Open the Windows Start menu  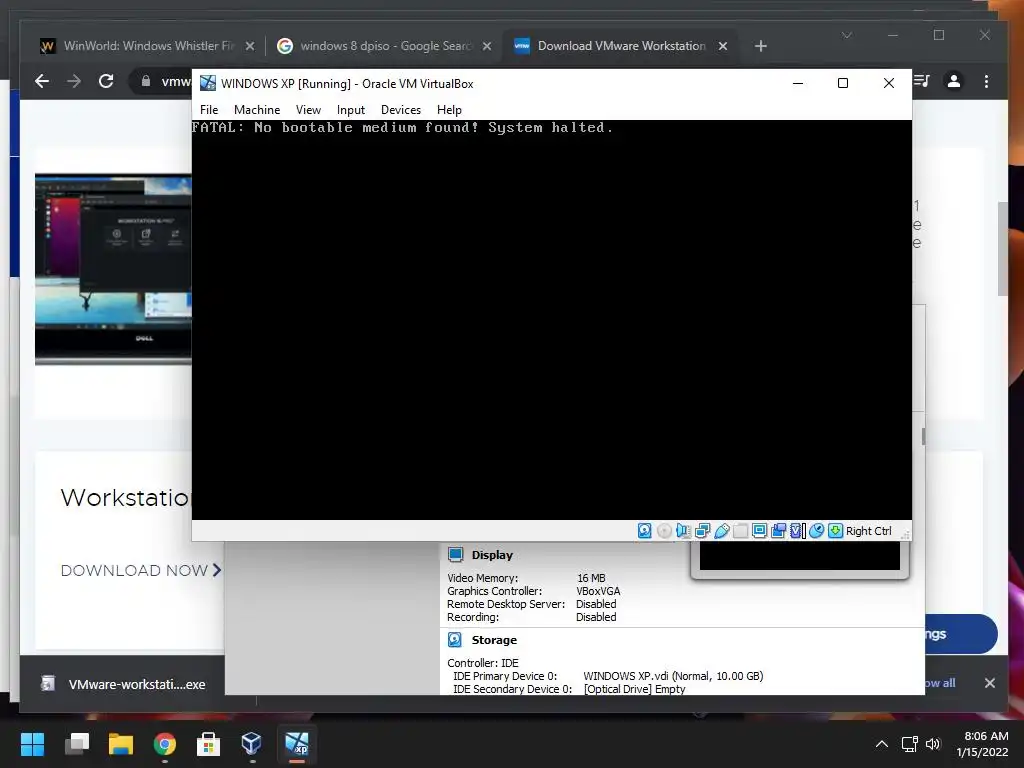coord(32,744)
